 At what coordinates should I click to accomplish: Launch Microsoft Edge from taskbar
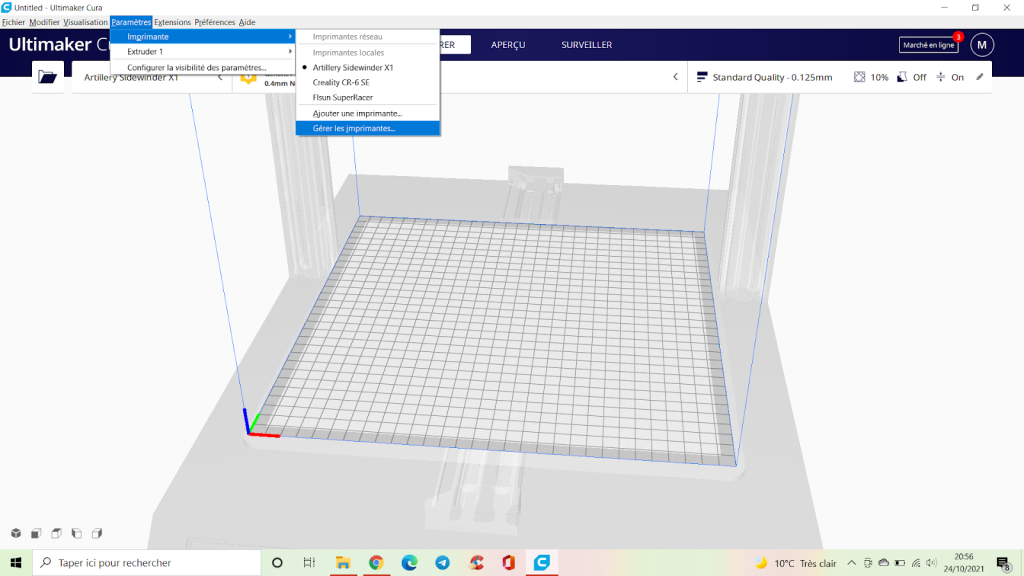409,563
